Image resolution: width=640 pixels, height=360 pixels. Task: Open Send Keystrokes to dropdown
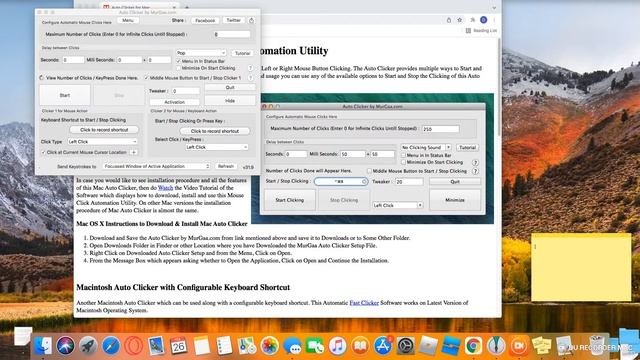156,166
